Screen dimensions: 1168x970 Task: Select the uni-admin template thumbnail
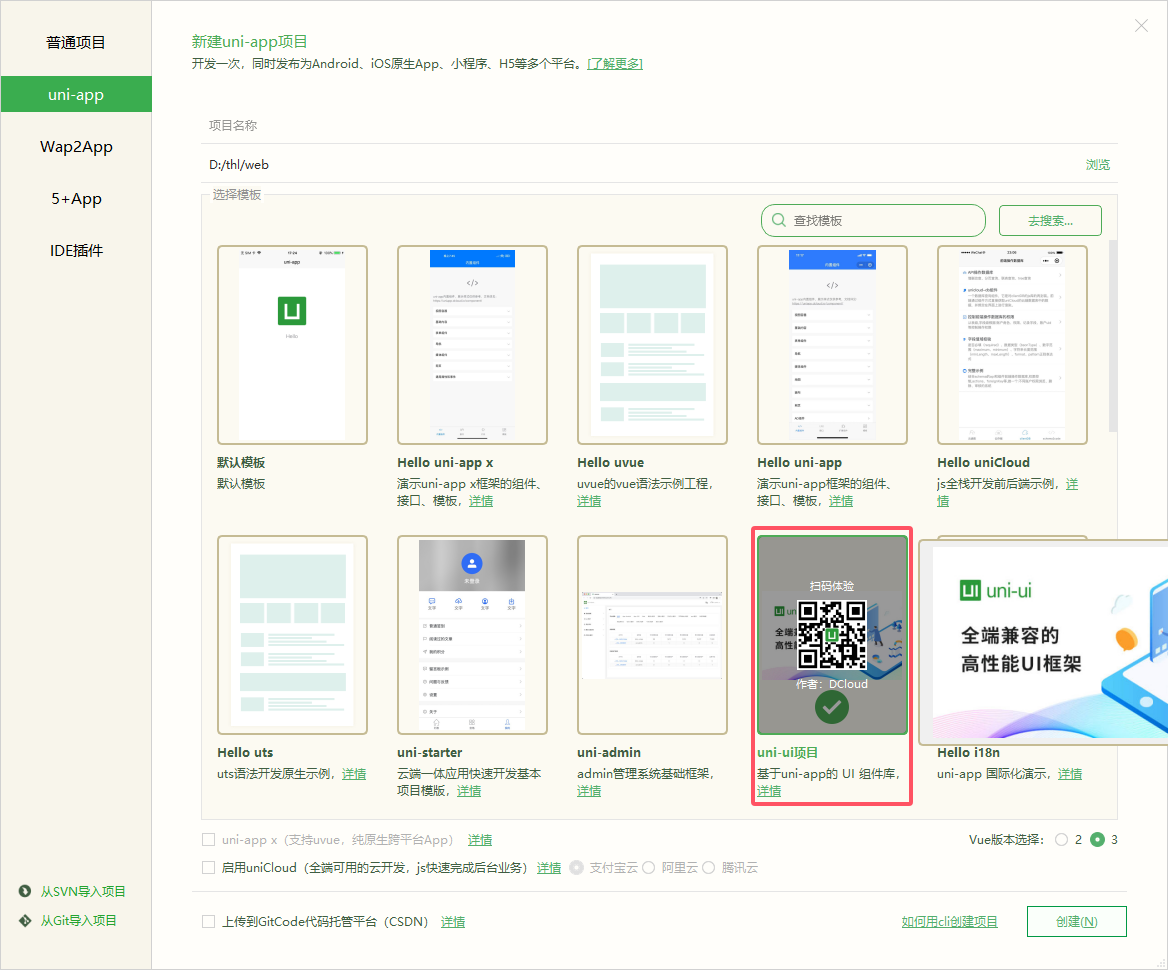[x=652, y=635]
